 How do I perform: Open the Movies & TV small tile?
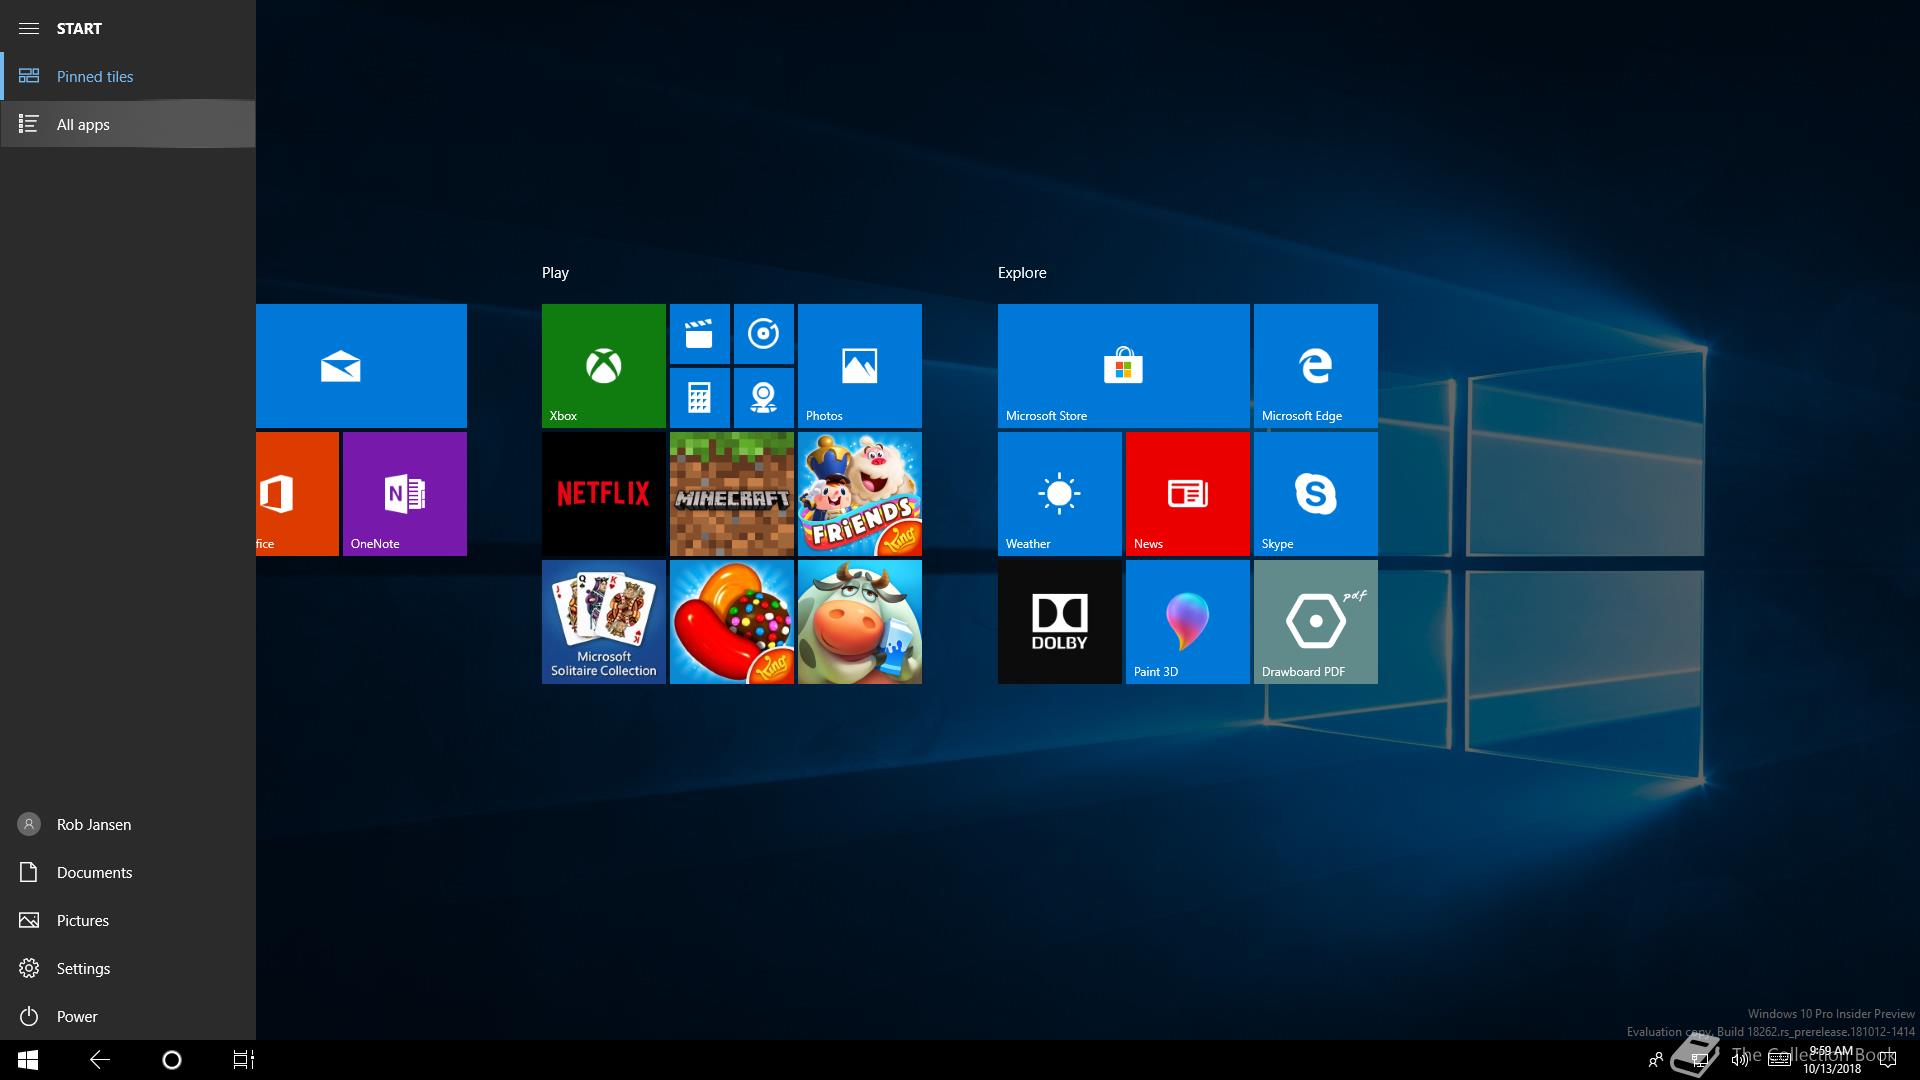click(699, 334)
